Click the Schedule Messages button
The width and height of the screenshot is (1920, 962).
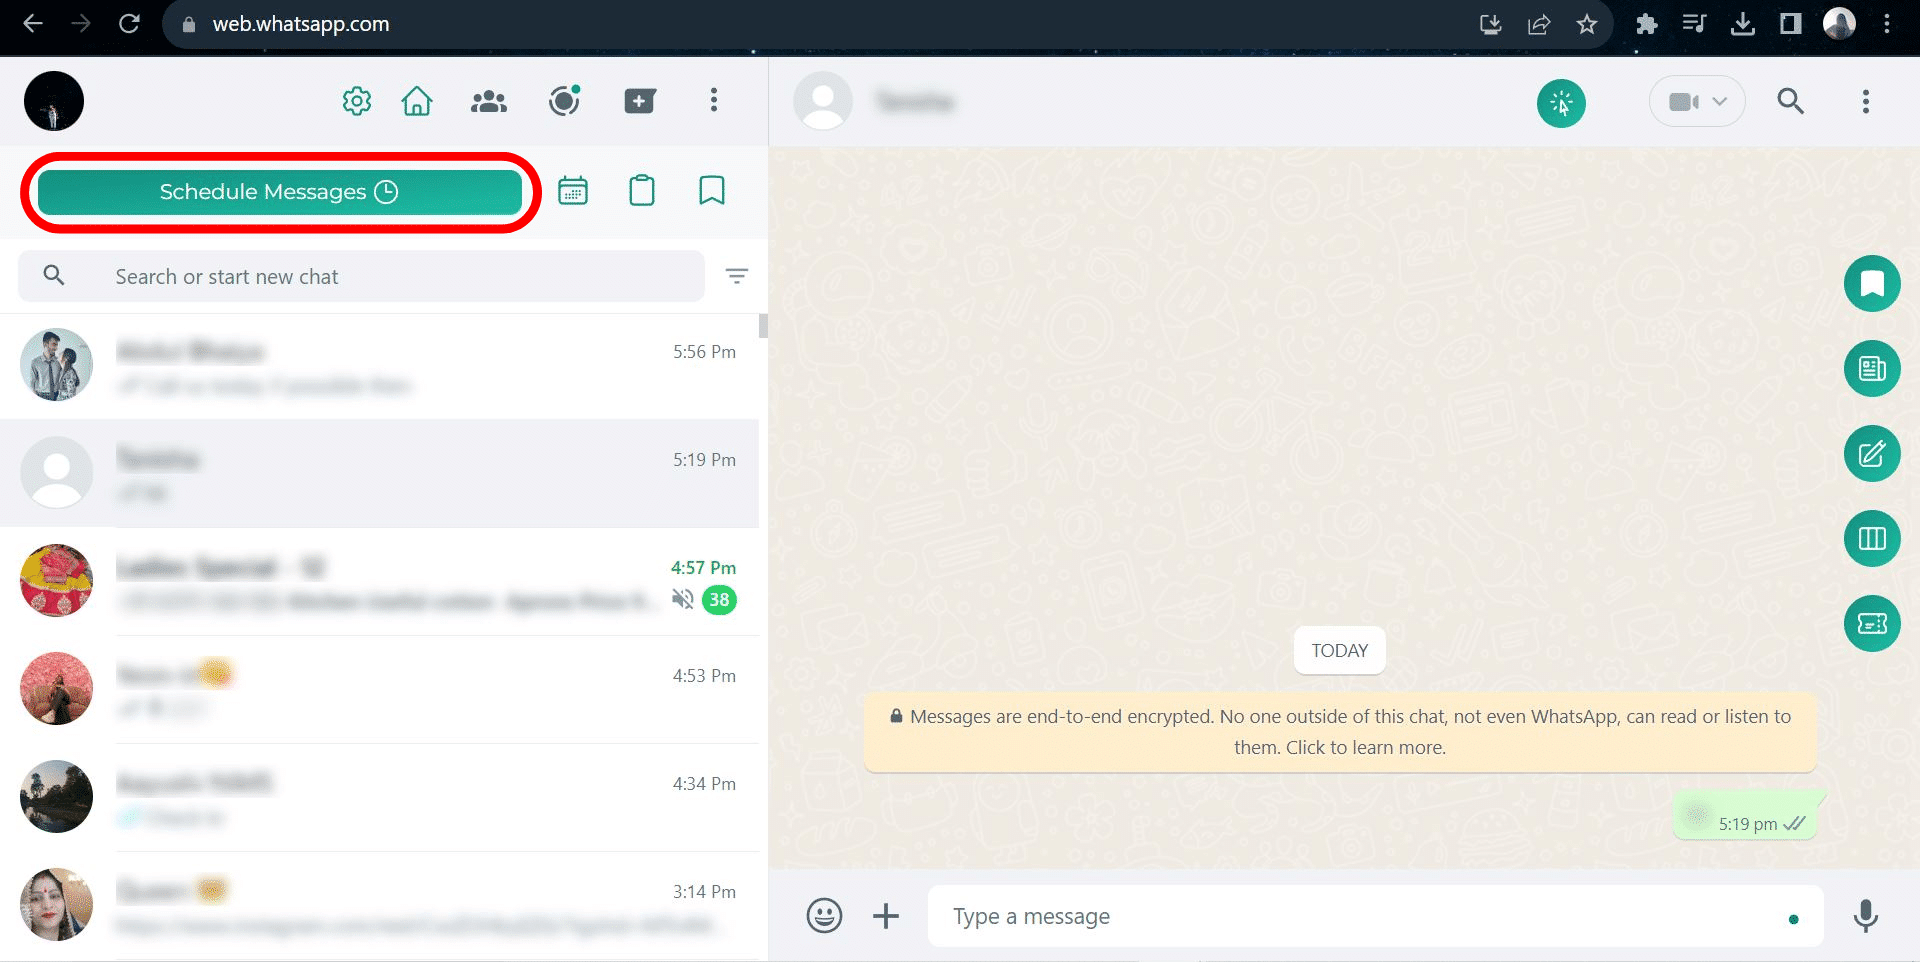click(279, 192)
